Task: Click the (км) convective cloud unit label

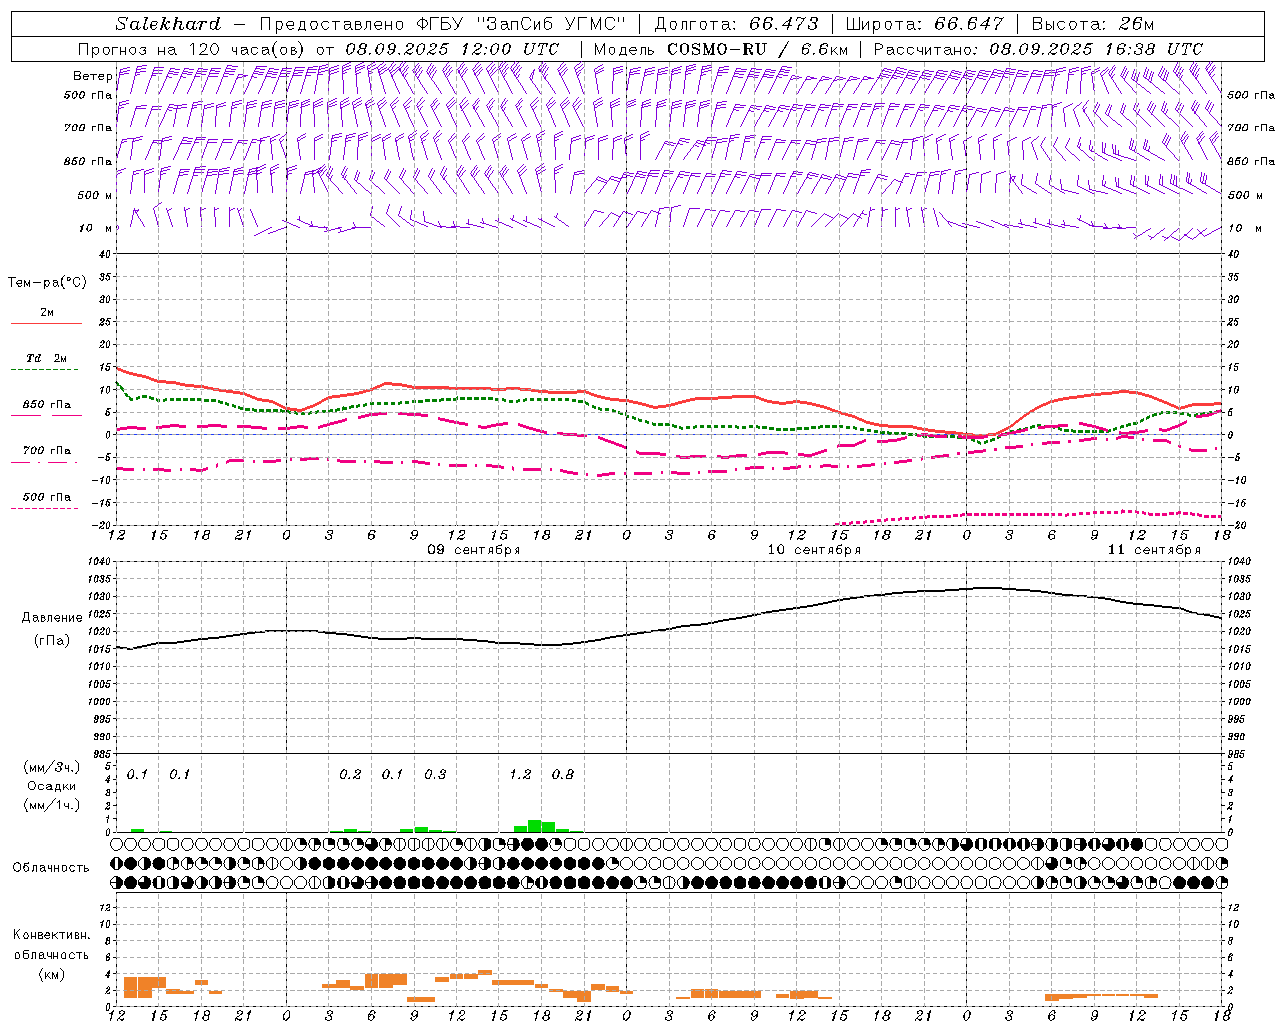Action: (x=51, y=974)
